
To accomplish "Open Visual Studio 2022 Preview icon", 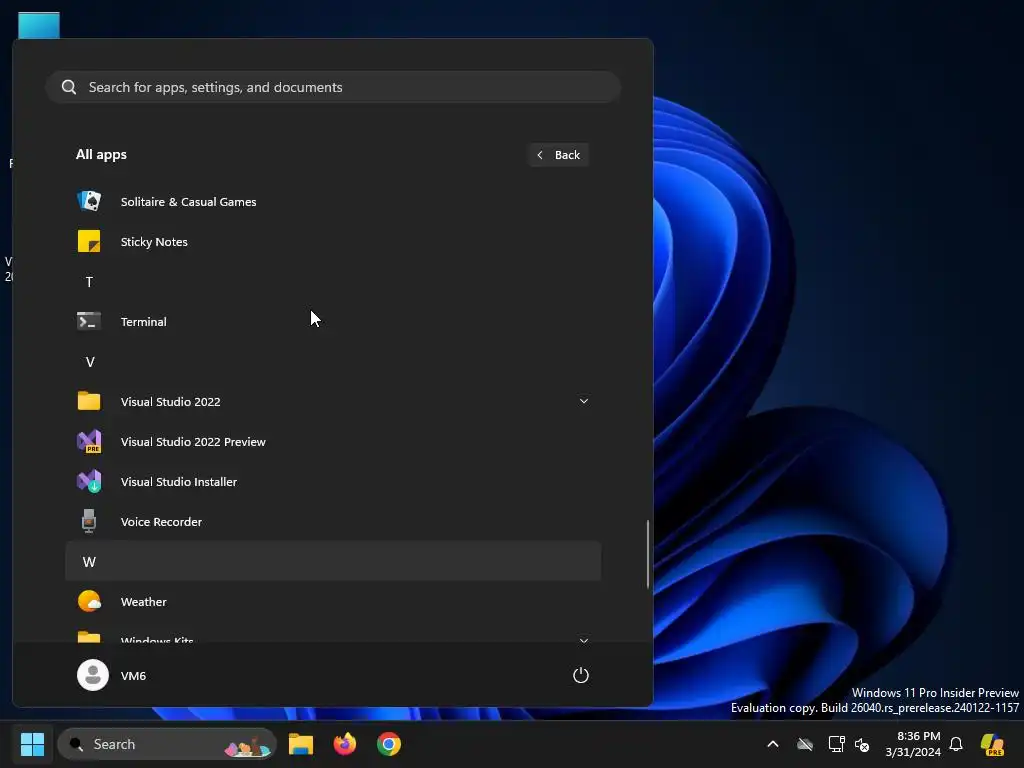I will (89, 441).
